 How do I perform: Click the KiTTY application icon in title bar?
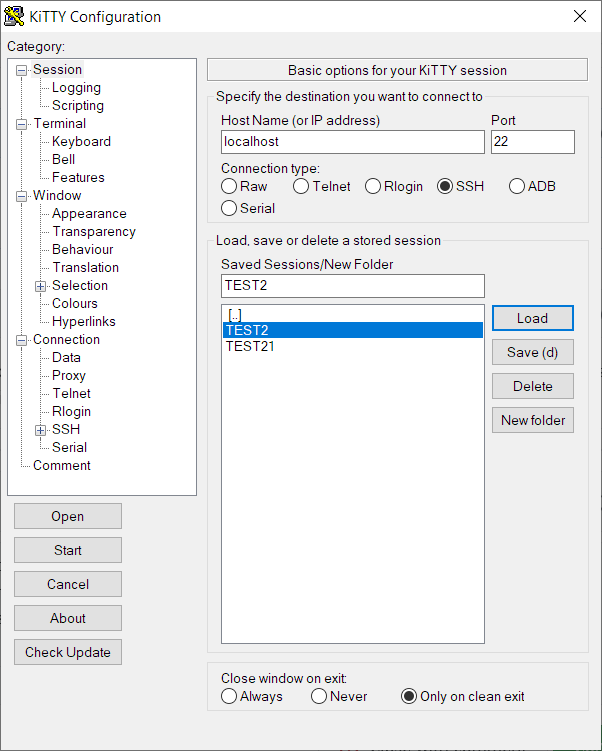coord(14,16)
